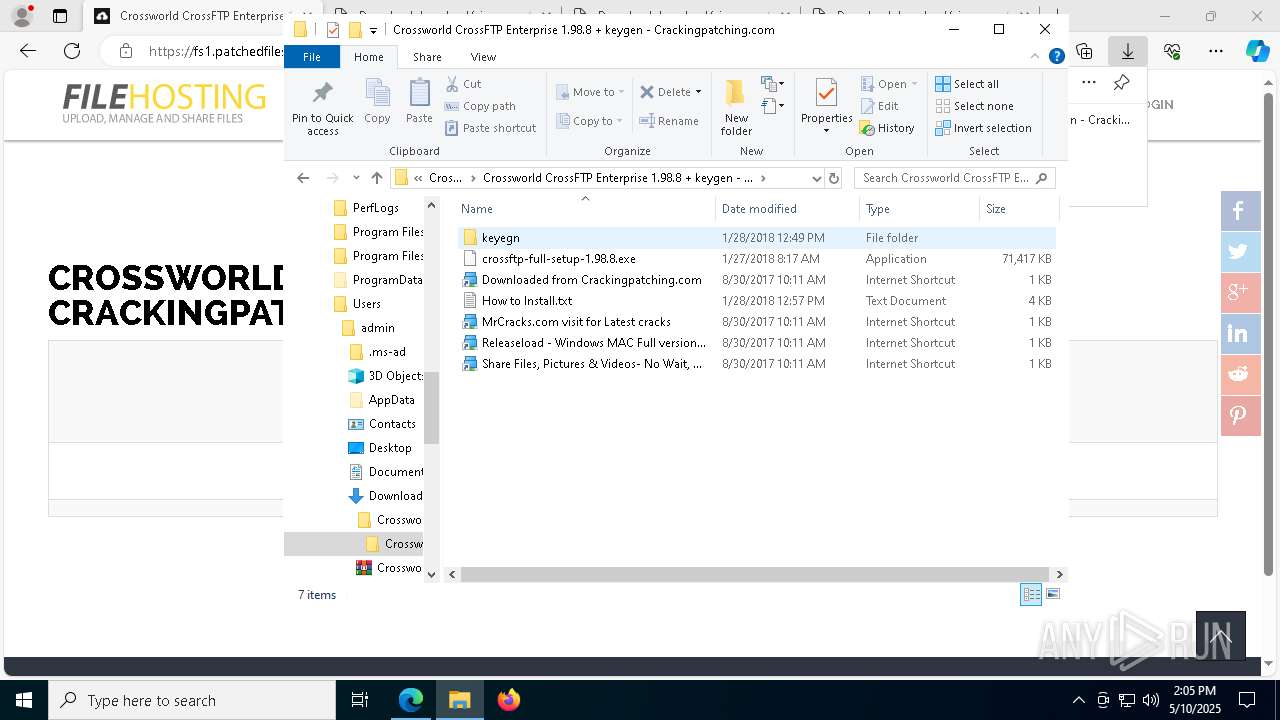Sort by Size column header
This screenshot has width=1280, height=720.
click(x=1017, y=208)
